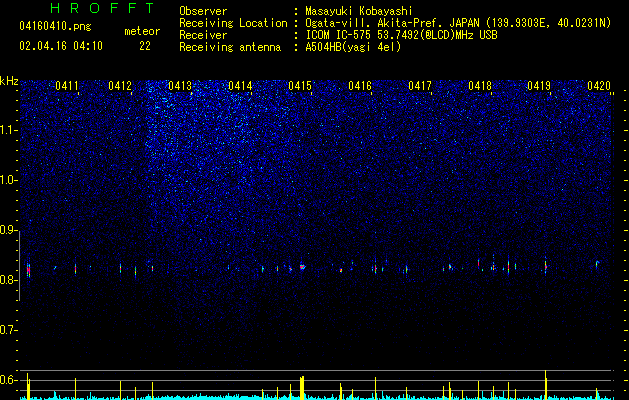Click the 0.9 kHz axis label
Viewport: 629px width, 400px height.
click(x=8, y=230)
